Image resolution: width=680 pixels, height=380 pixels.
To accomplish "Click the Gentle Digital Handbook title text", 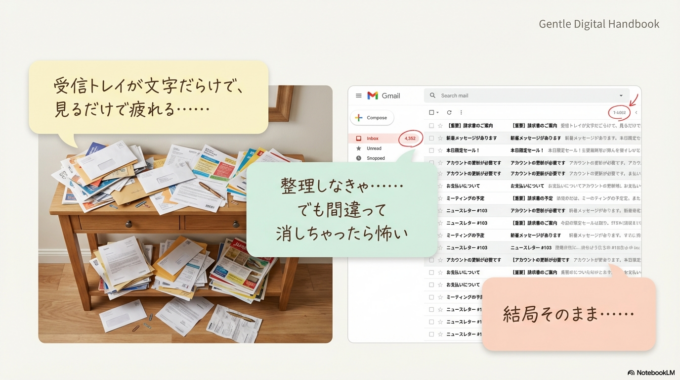I will click(x=599, y=24).
